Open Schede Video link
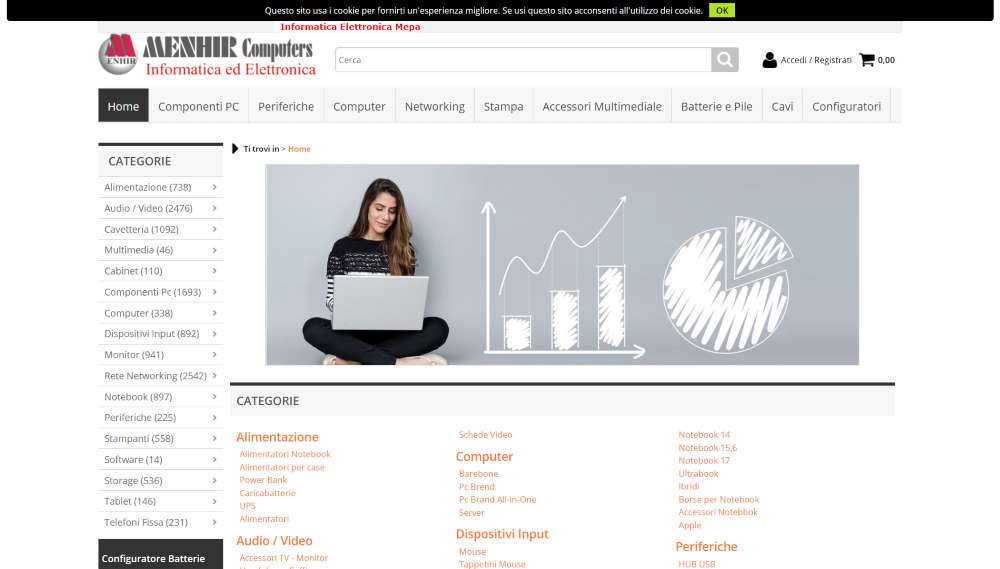 [x=485, y=434]
